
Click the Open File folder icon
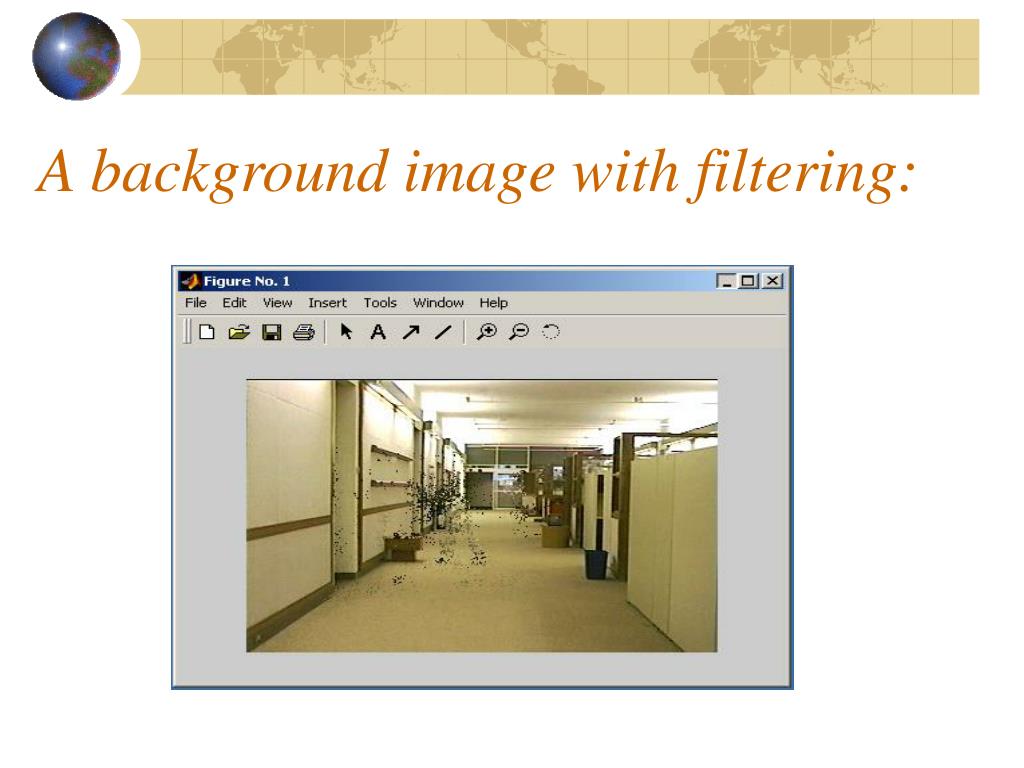(239, 332)
